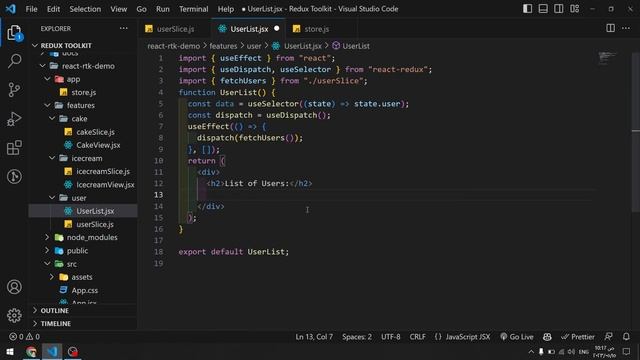Viewport: 640px width, 360px height.
Task: Click the VS Code taskbar icon
Action: tap(52, 351)
